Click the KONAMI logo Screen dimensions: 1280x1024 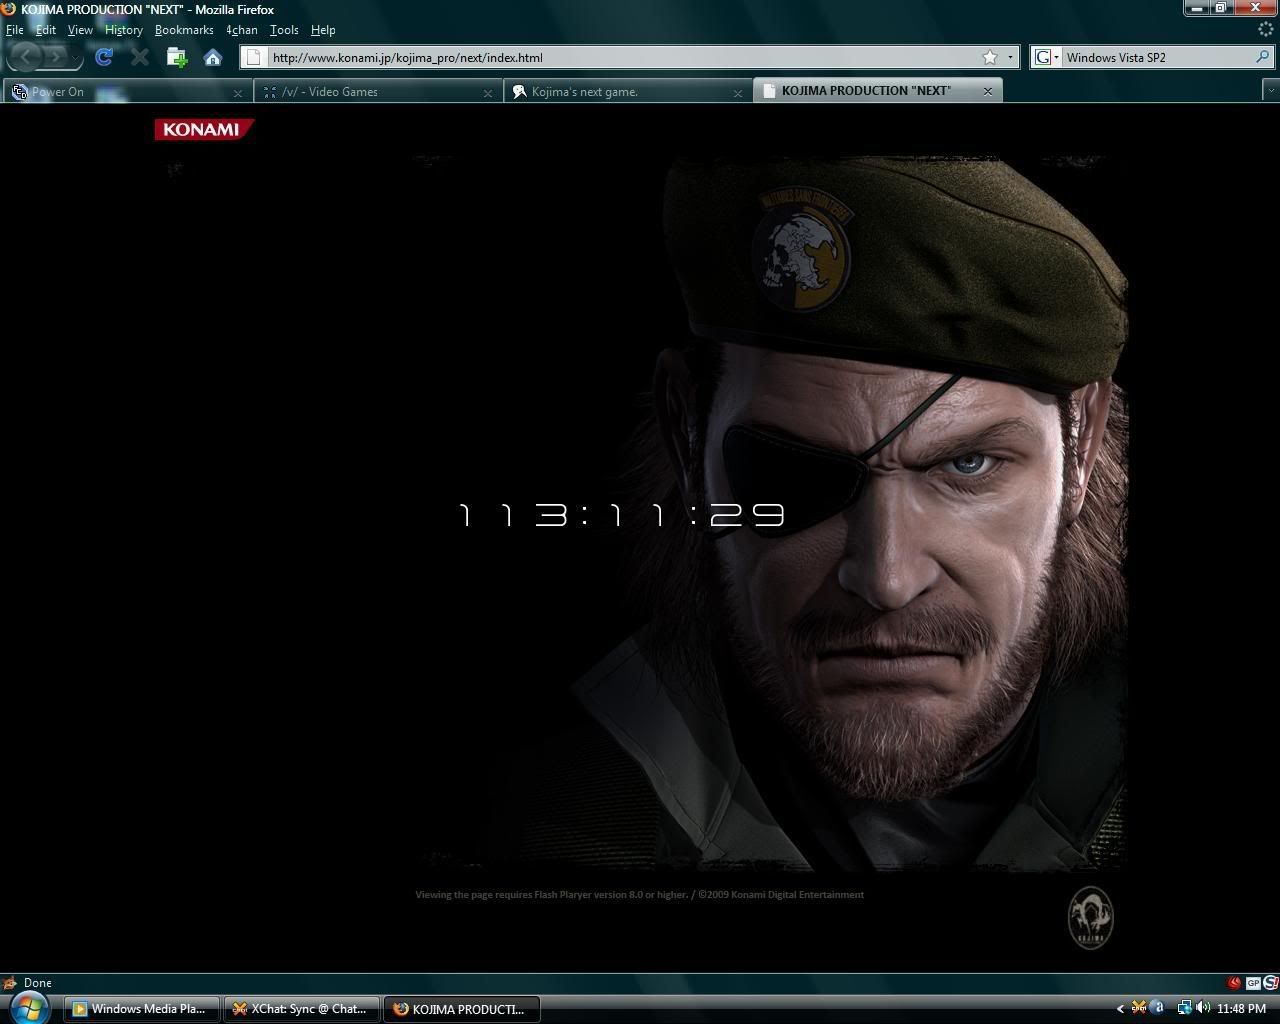click(204, 129)
